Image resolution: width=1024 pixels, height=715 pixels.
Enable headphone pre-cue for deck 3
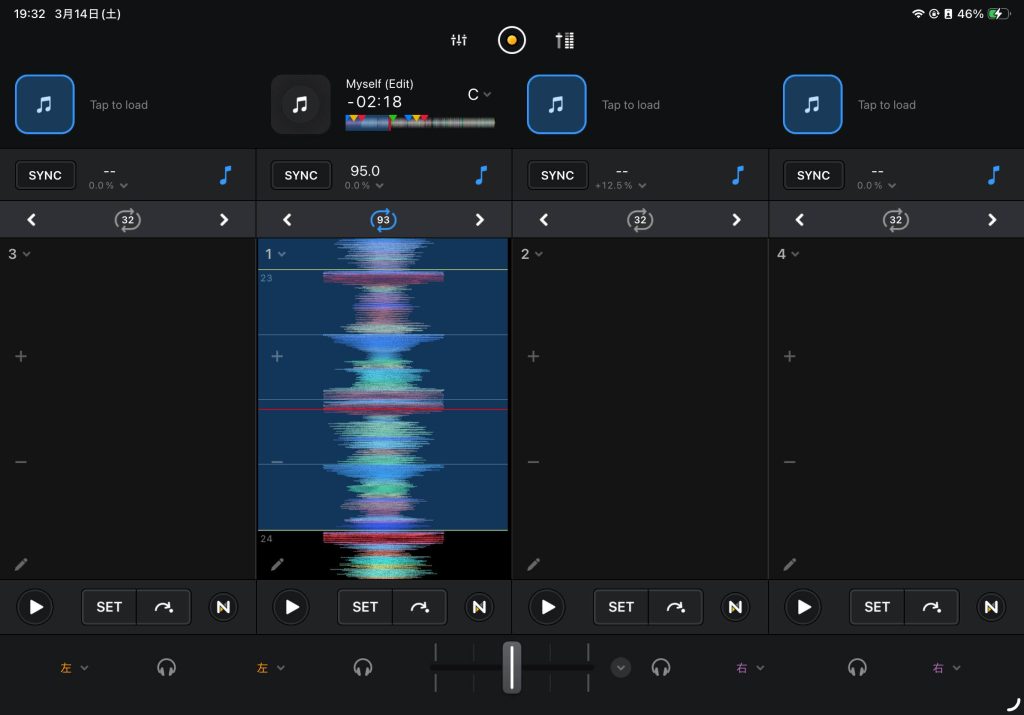[x=167, y=667]
